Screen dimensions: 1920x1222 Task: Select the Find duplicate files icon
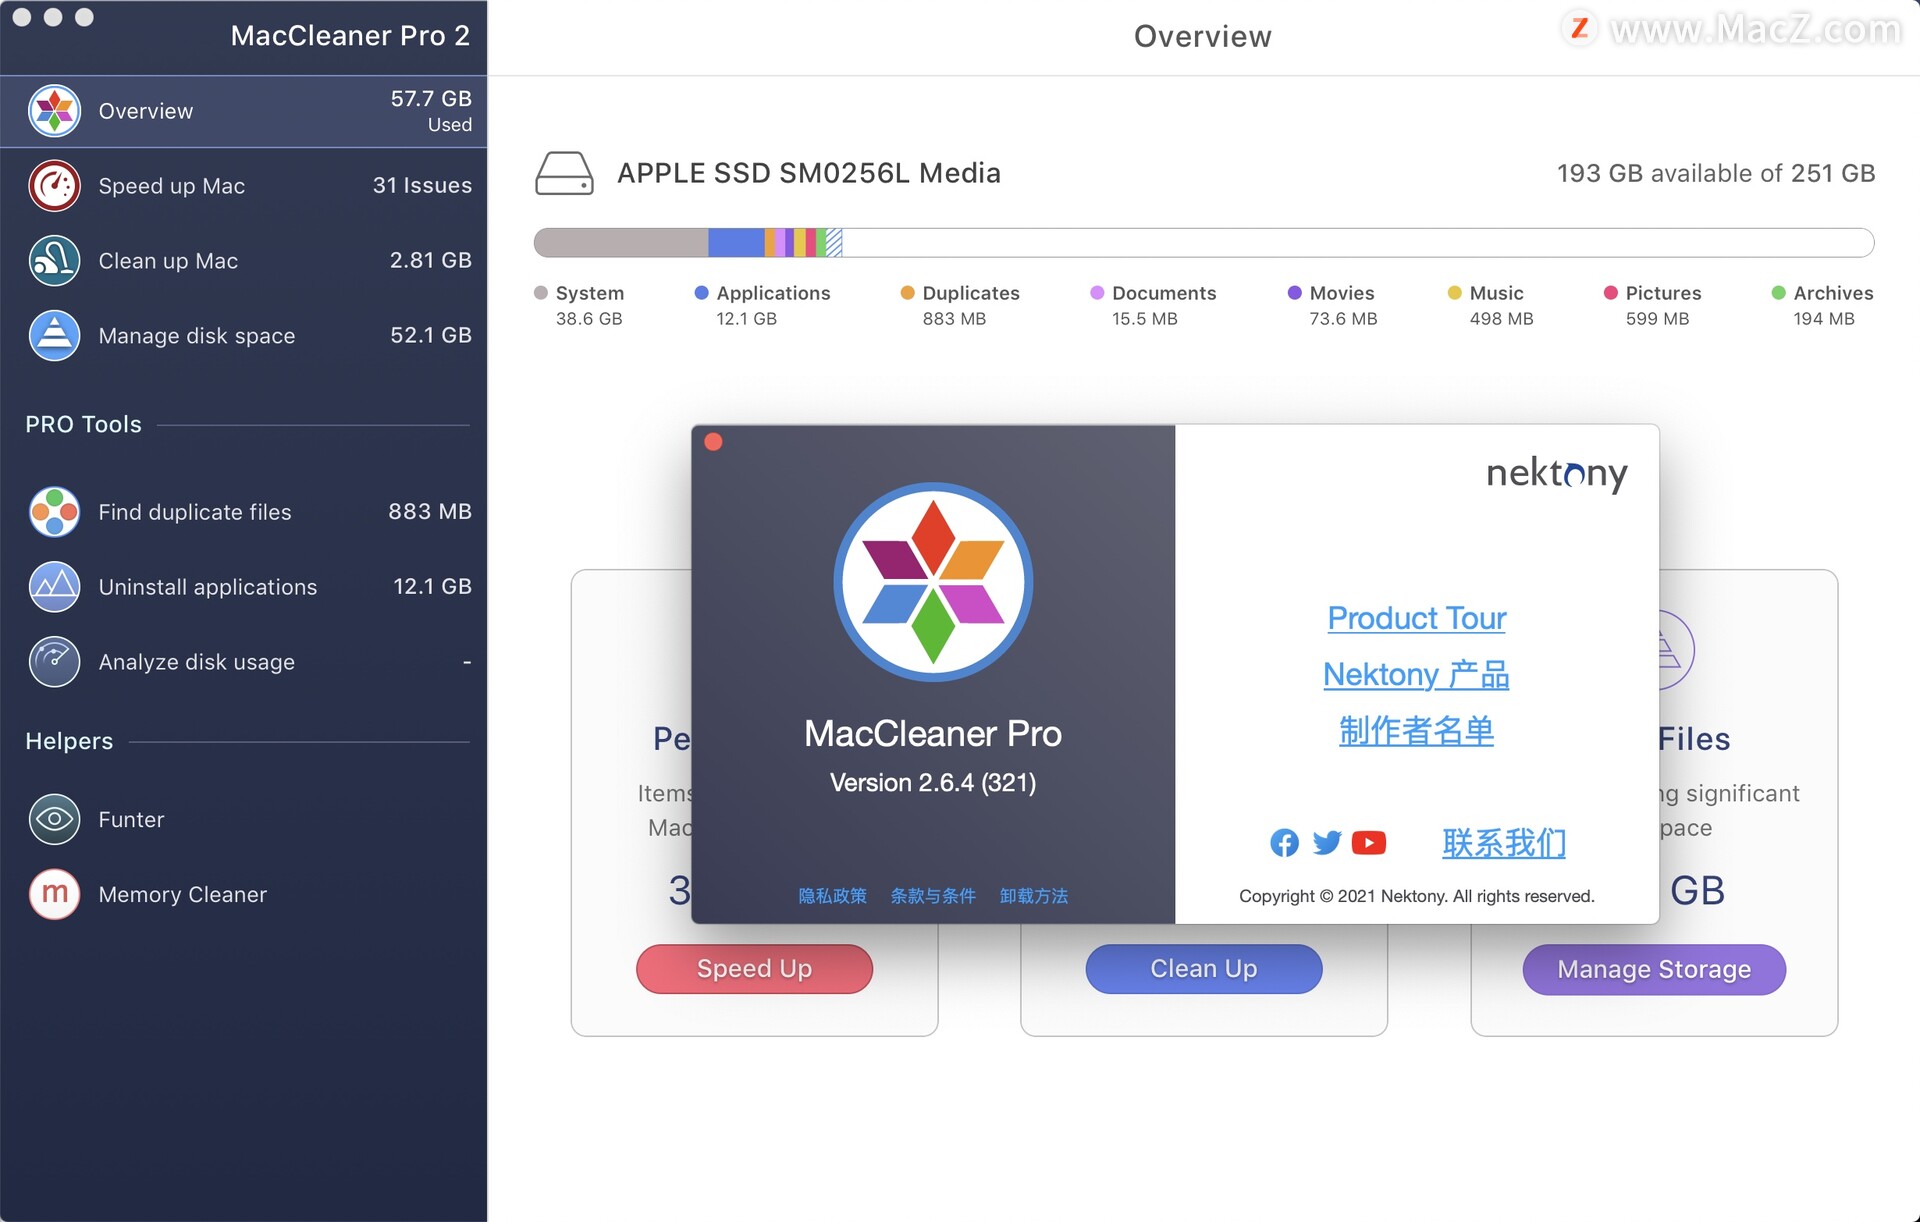click(x=54, y=512)
